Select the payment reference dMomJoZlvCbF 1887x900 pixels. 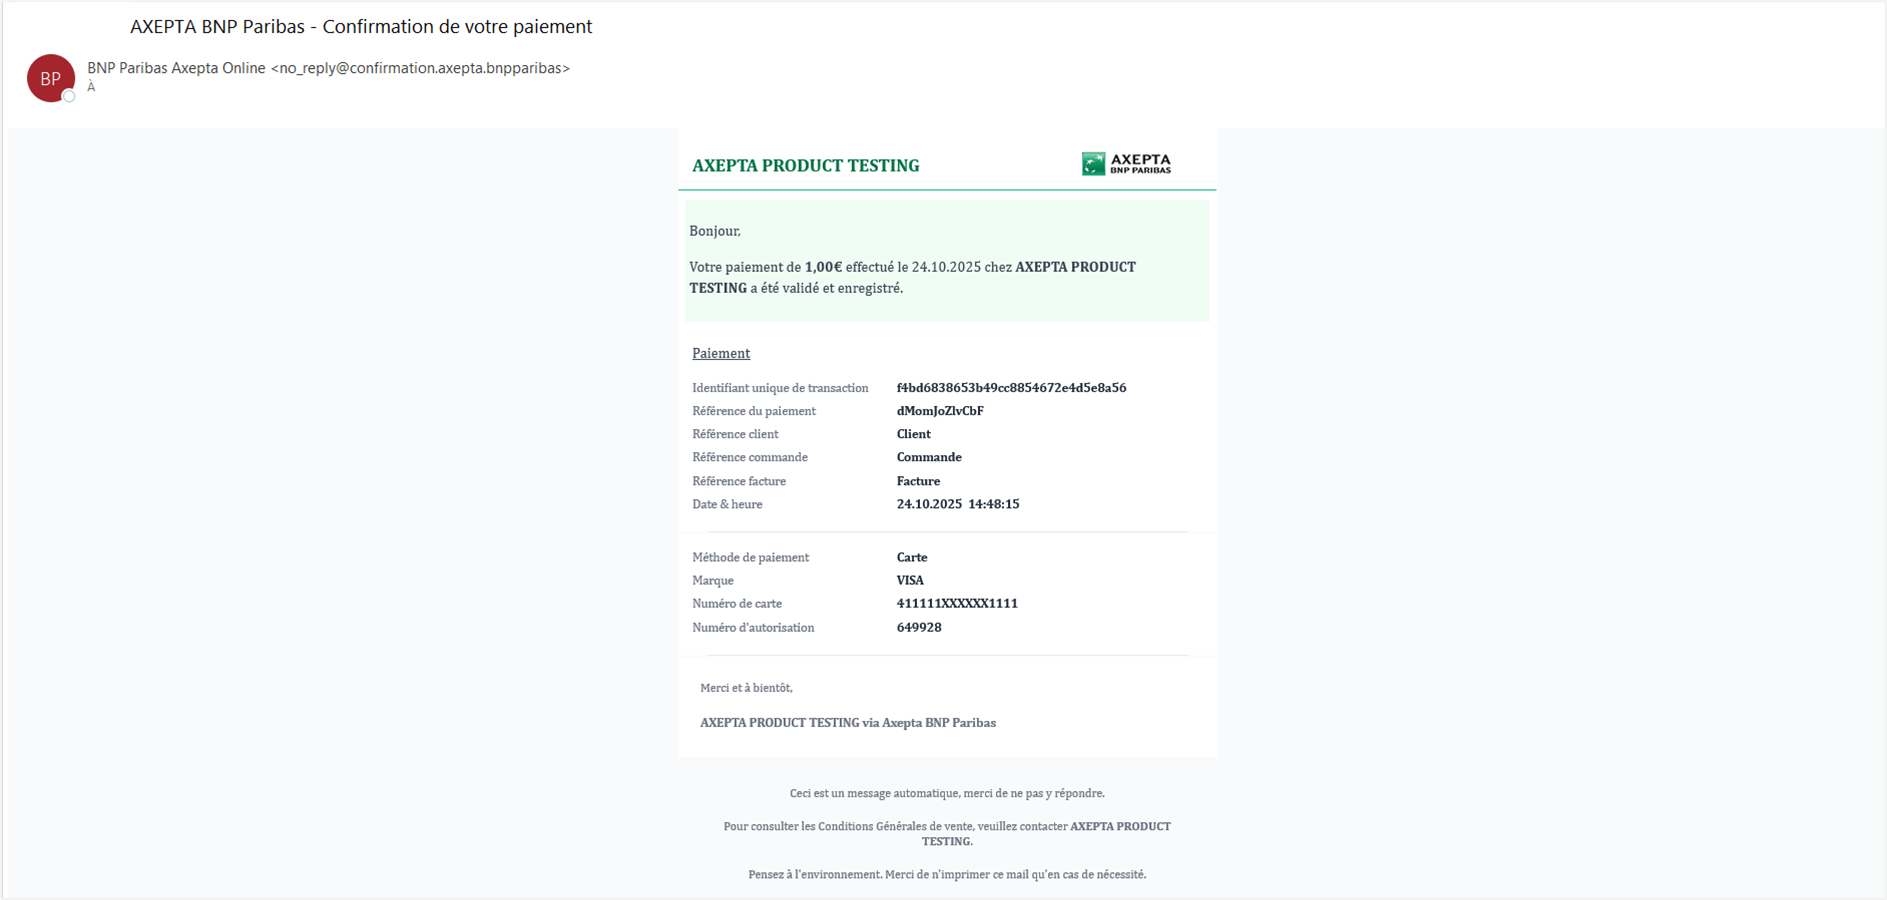(940, 411)
